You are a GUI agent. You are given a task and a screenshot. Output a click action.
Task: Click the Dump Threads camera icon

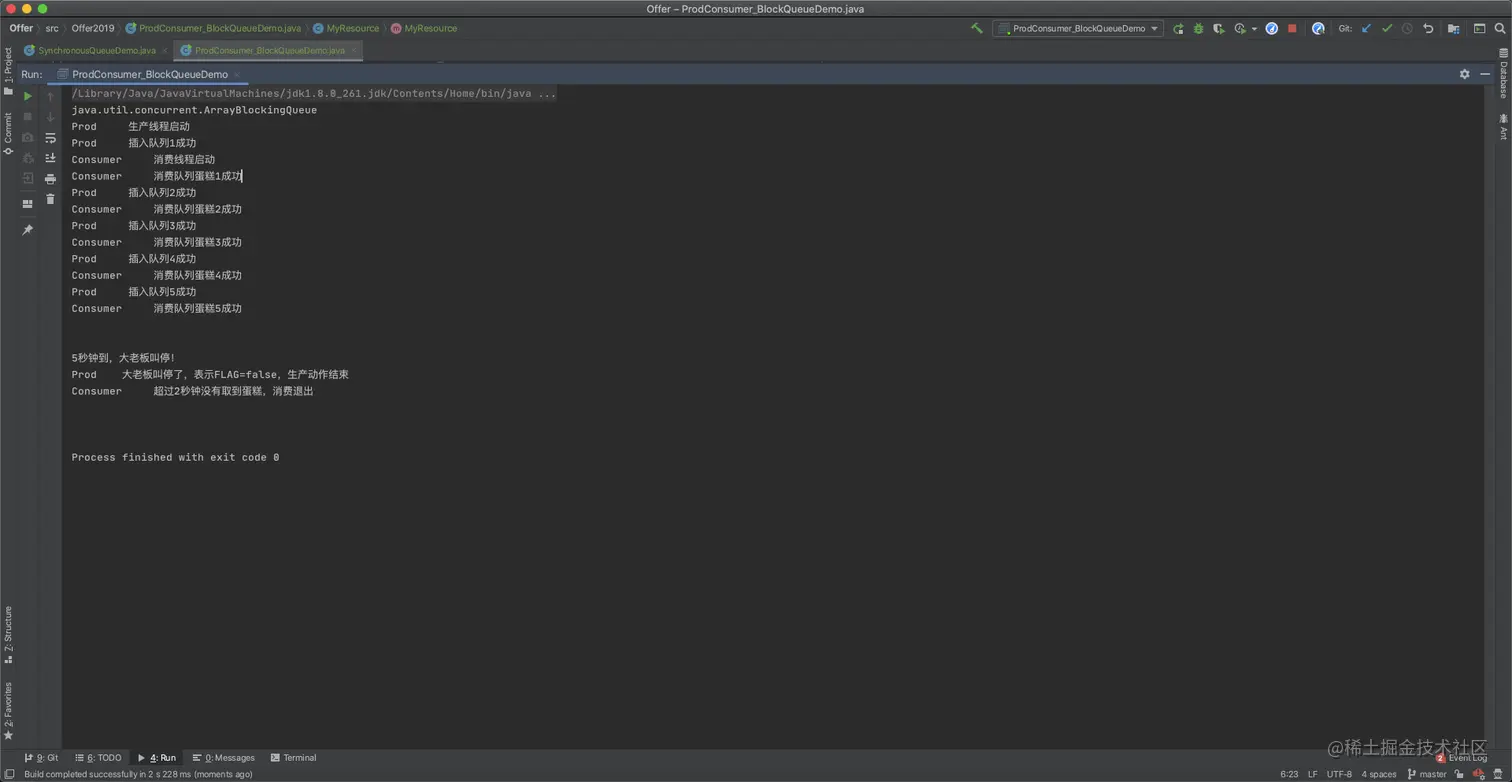[27, 137]
